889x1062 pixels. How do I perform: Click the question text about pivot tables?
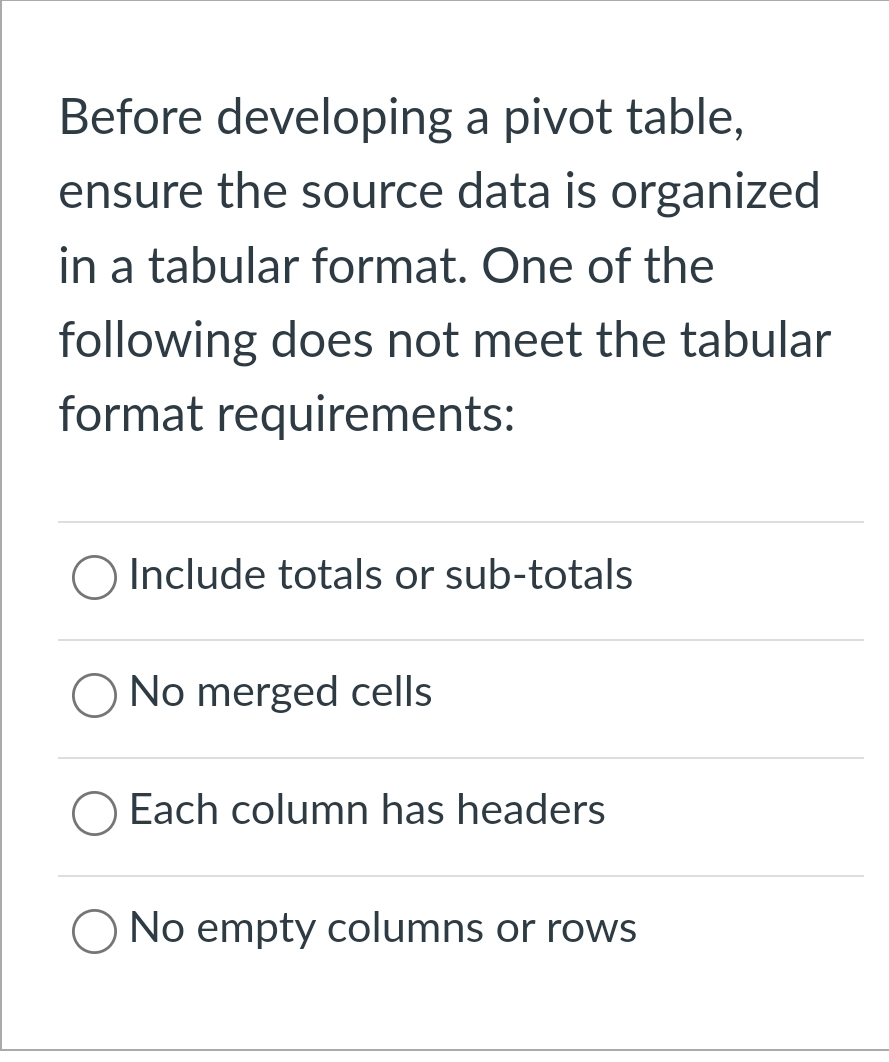pyautogui.click(x=440, y=265)
